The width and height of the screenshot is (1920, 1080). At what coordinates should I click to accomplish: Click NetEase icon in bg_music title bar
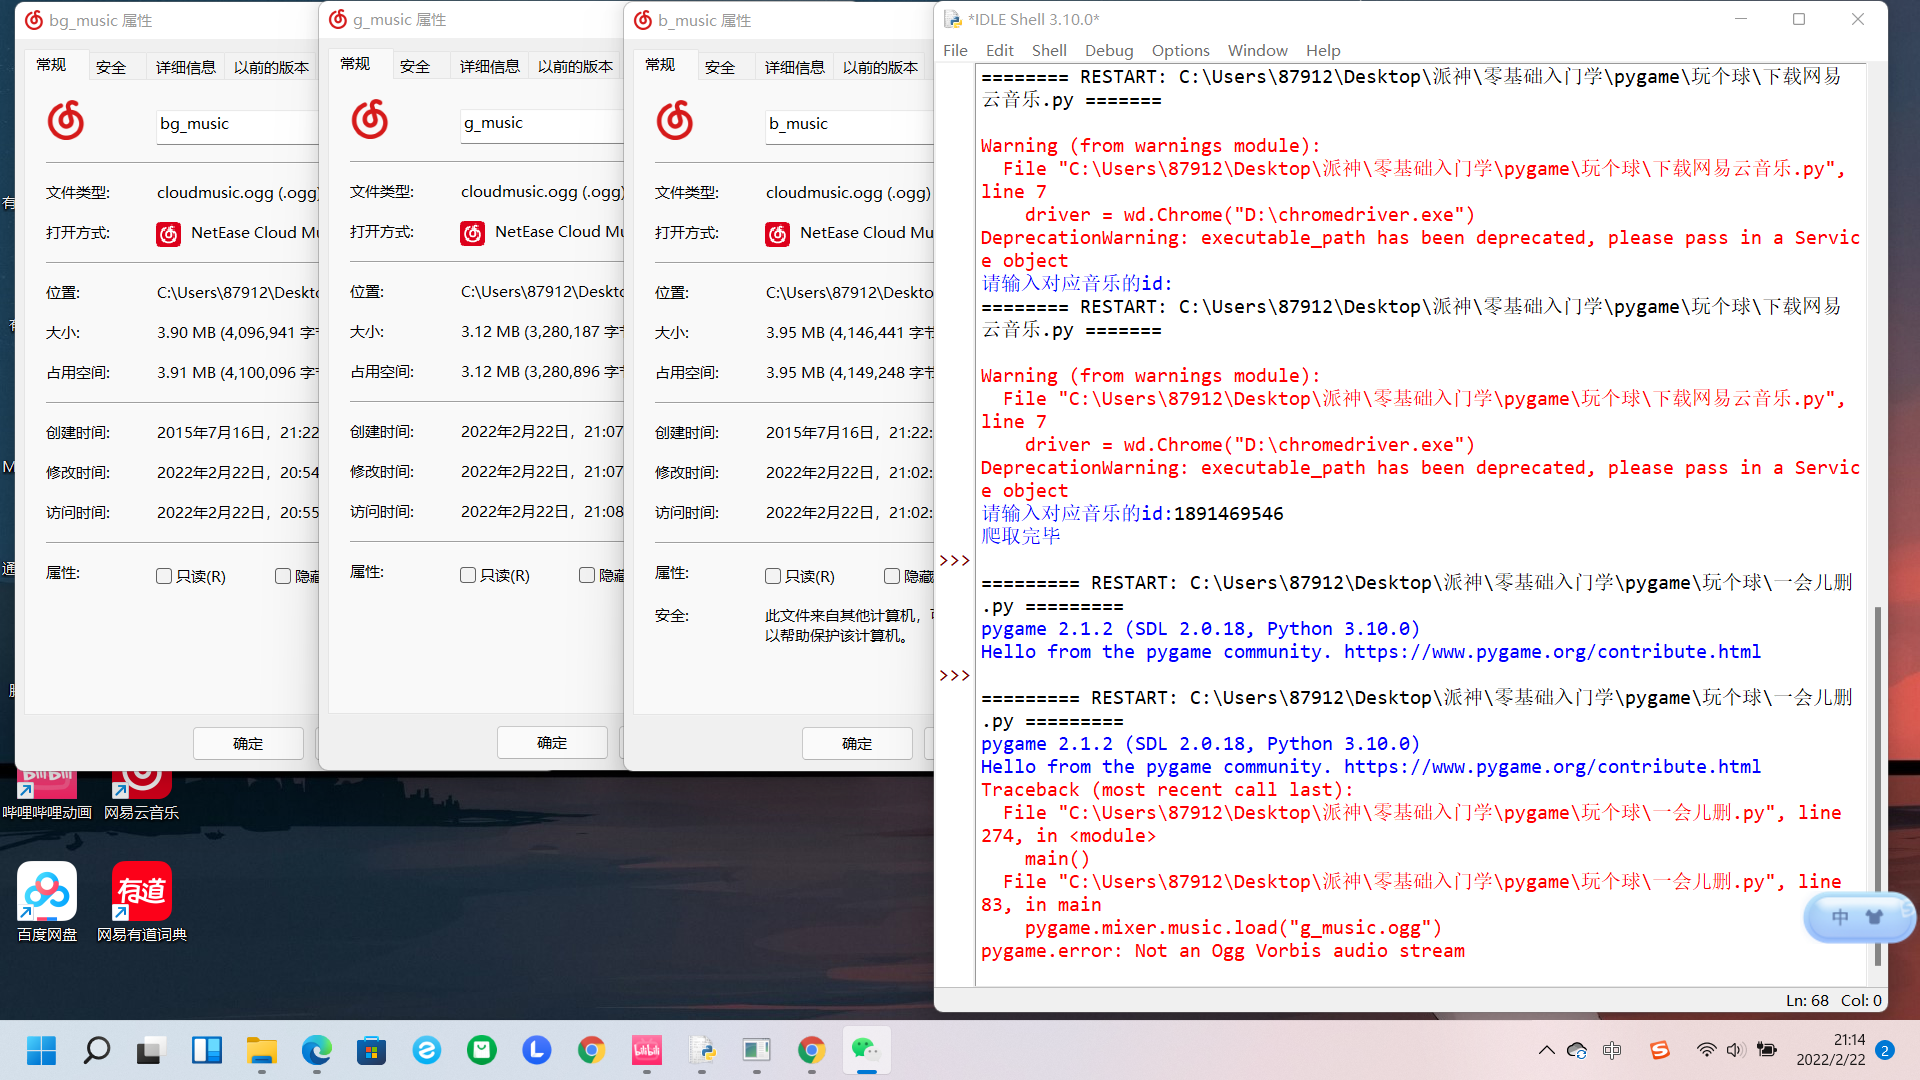[x=34, y=20]
